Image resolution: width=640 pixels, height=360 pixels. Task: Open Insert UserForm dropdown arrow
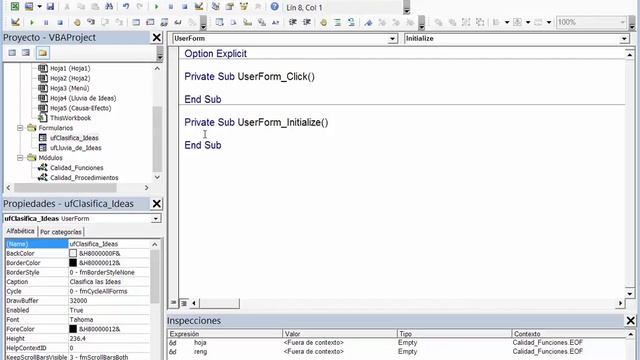40,7
